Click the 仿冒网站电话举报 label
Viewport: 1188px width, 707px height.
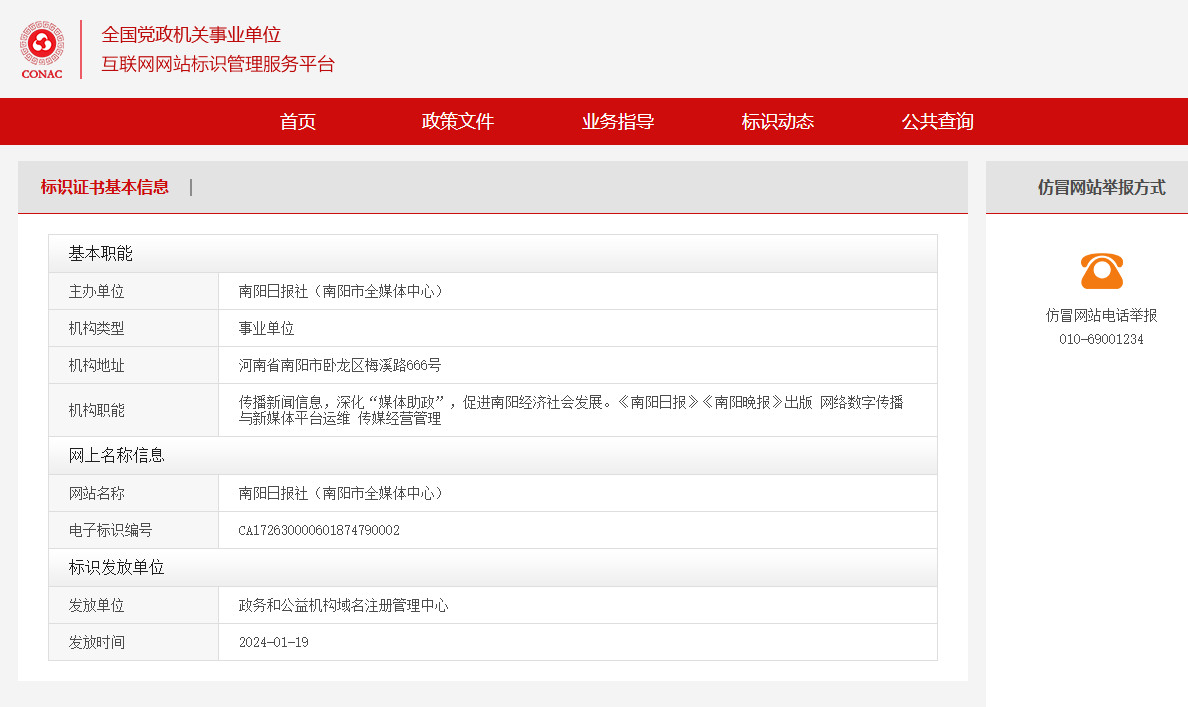[1101, 315]
